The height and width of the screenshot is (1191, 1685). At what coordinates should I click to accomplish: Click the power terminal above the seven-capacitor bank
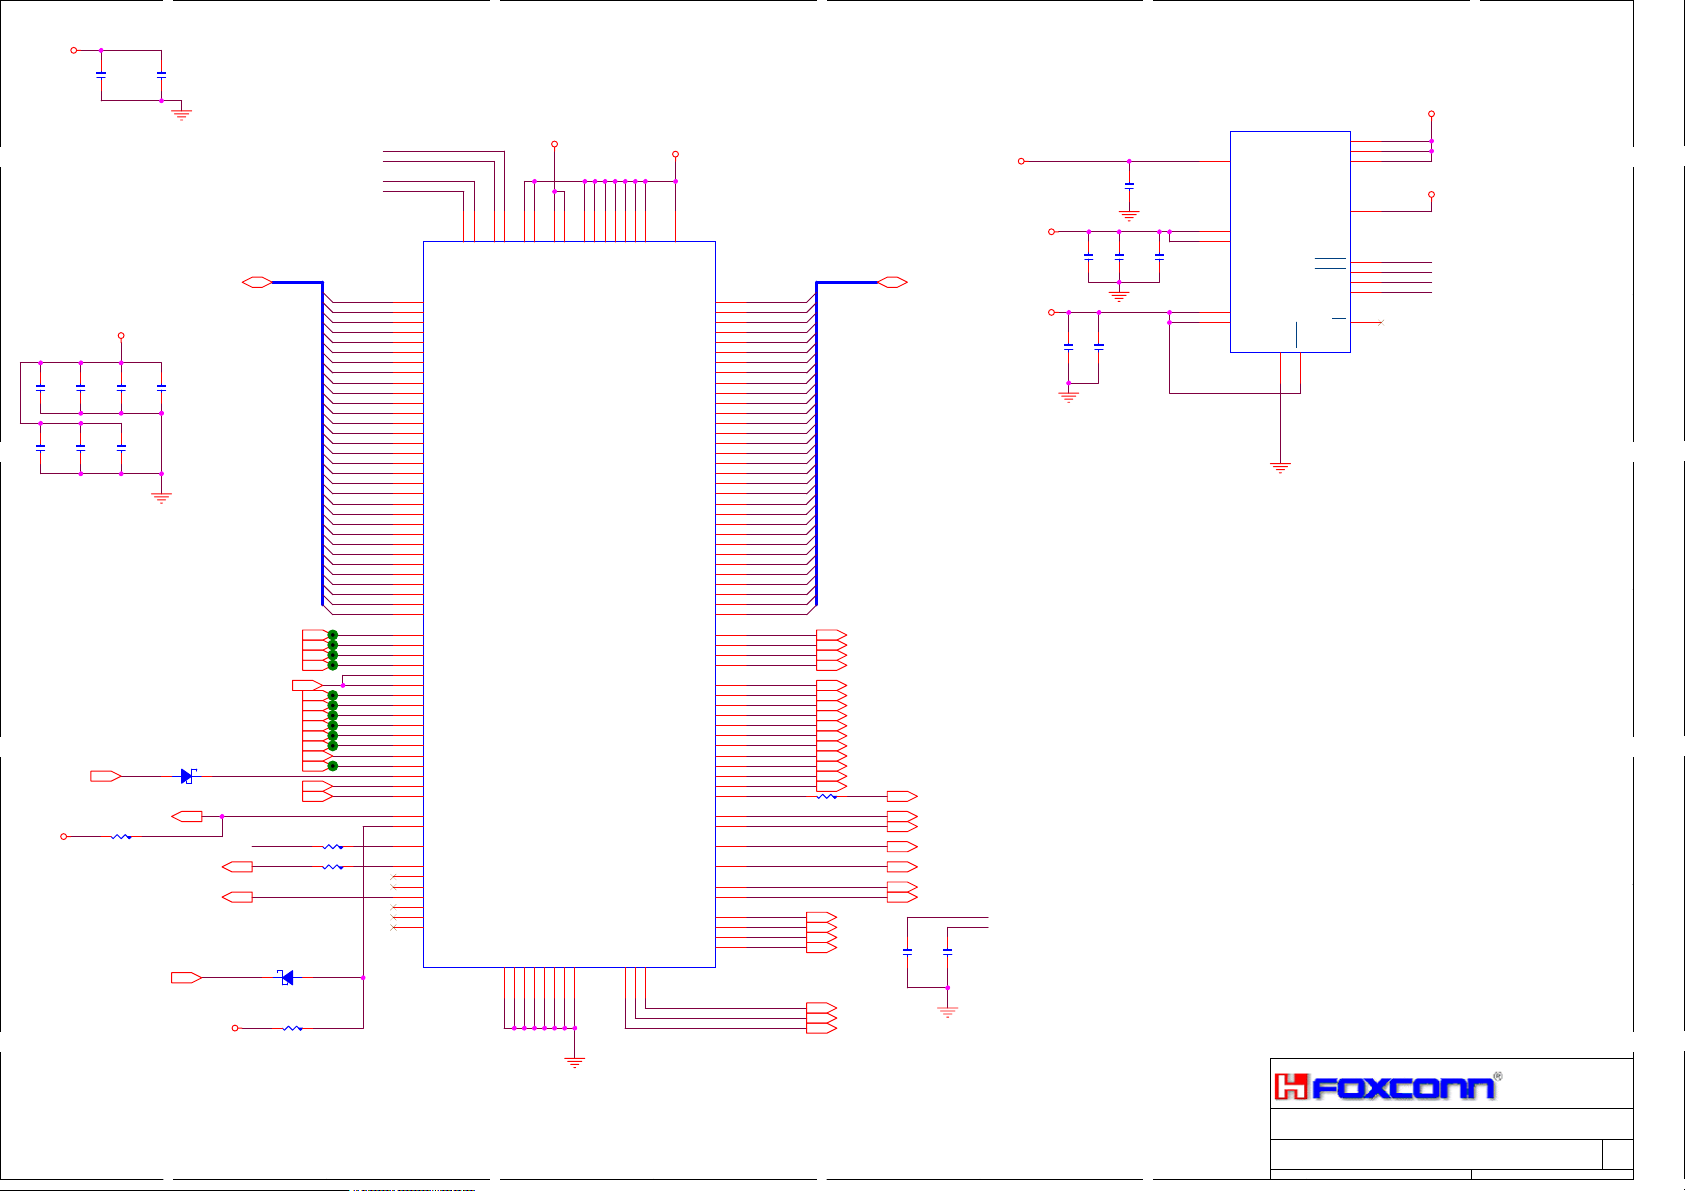pyautogui.click(x=121, y=336)
